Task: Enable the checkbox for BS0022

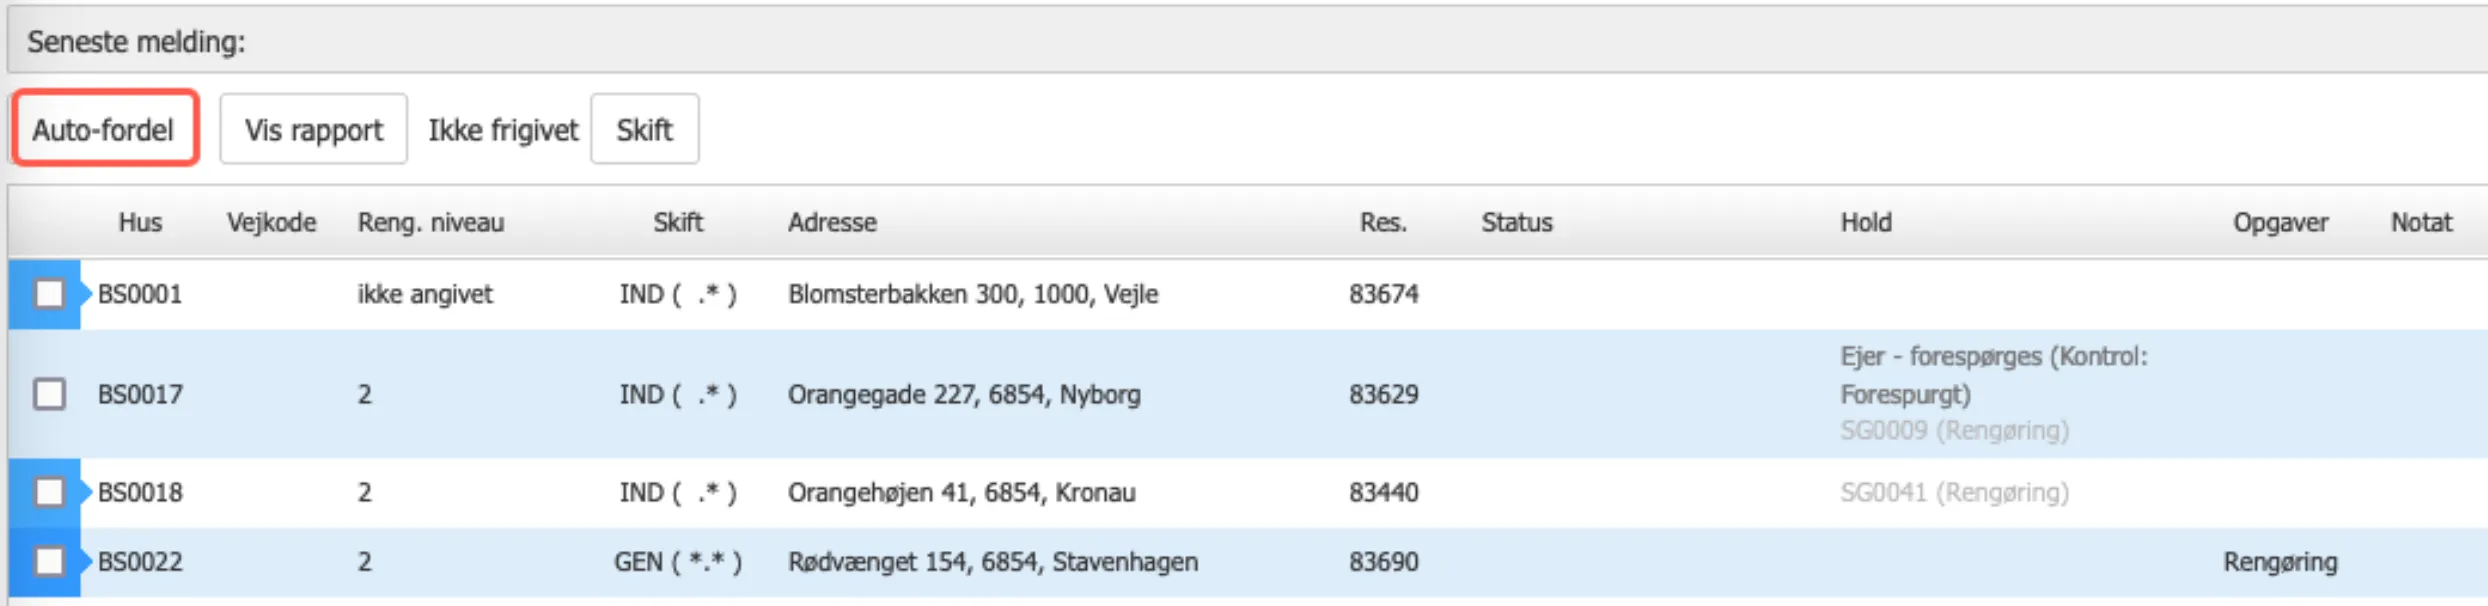Action: click(x=49, y=561)
